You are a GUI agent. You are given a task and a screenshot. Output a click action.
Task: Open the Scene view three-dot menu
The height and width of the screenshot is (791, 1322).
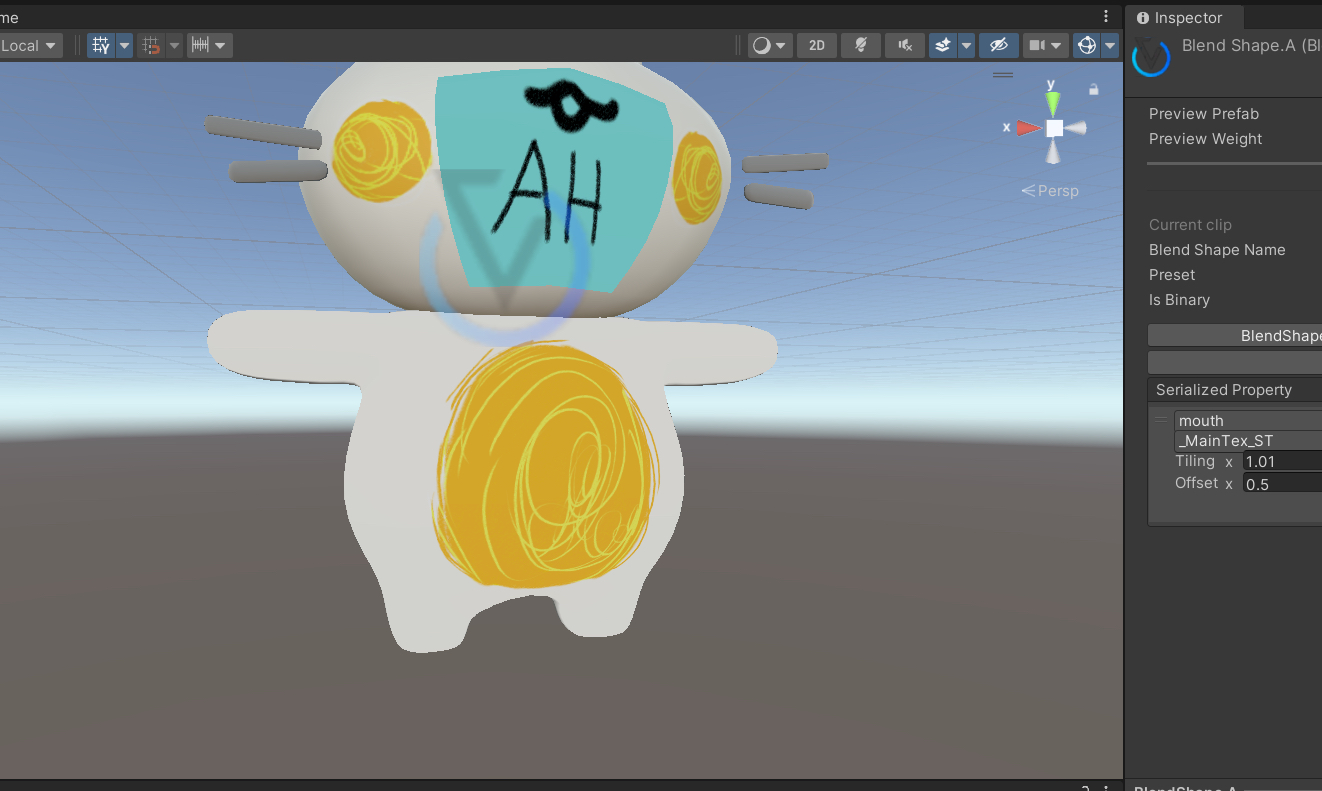[x=1106, y=16]
